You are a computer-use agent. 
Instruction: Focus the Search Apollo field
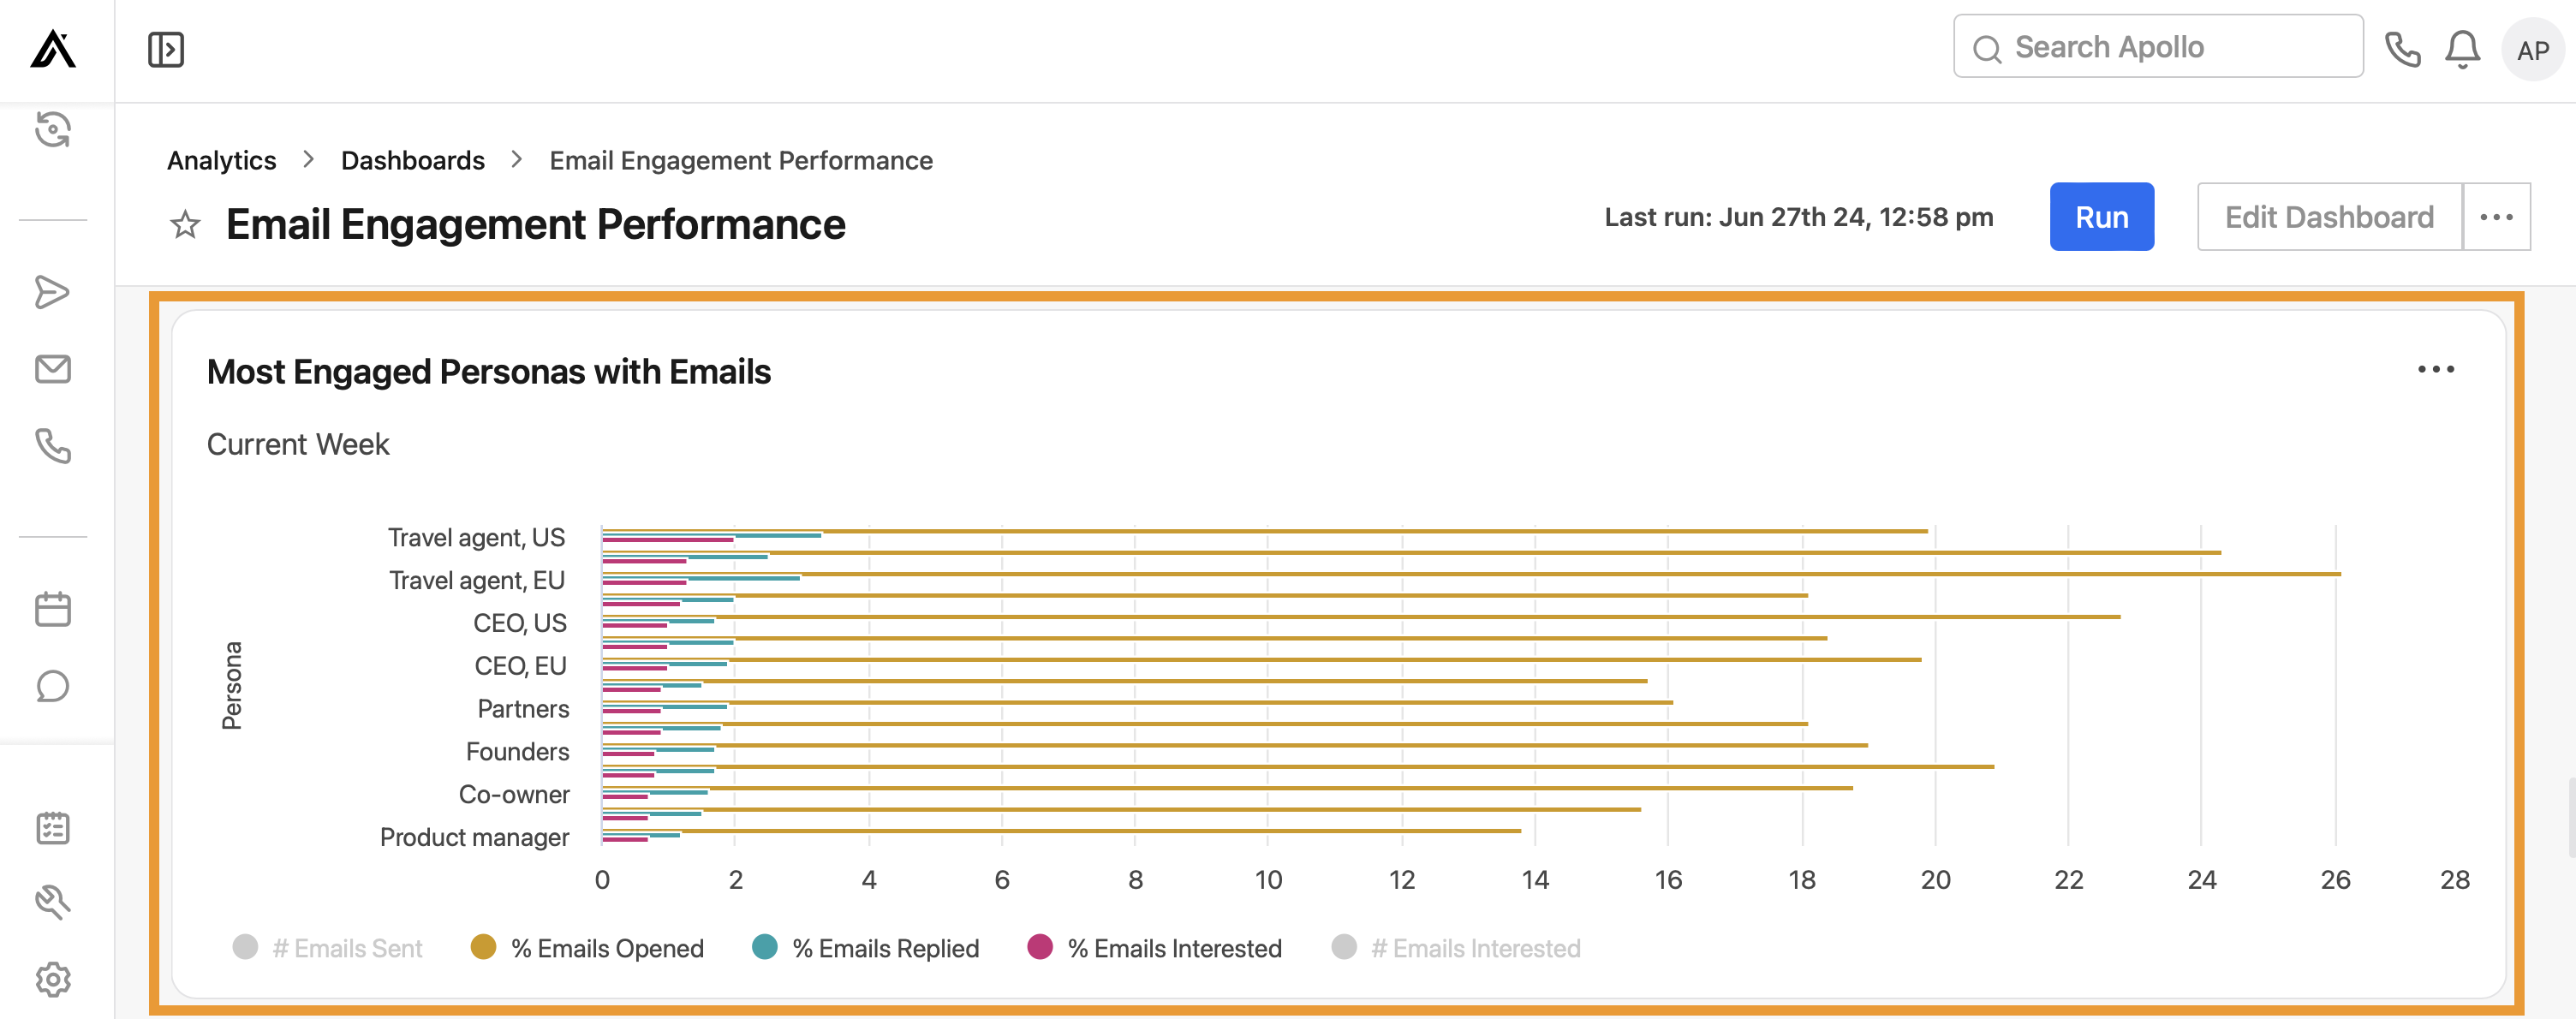click(2158, 46)
